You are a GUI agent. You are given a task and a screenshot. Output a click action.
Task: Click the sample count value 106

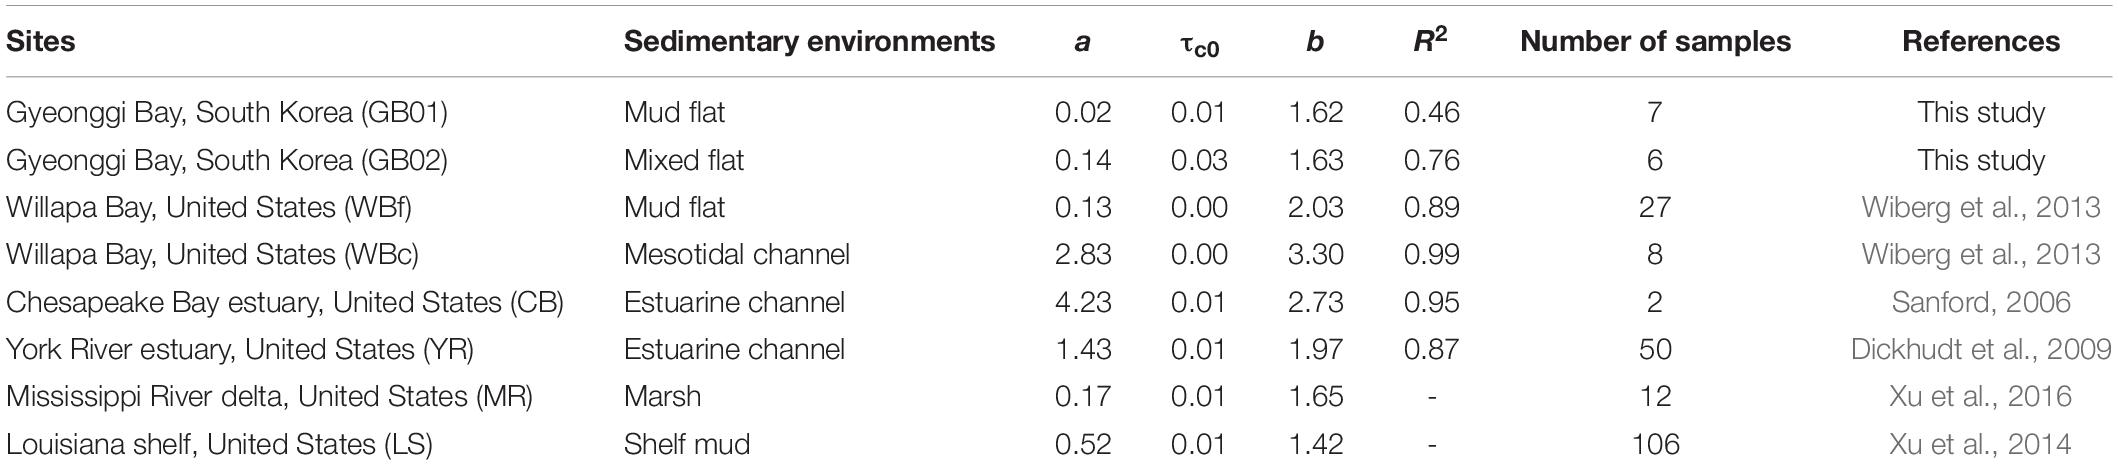pos(1655,444)
